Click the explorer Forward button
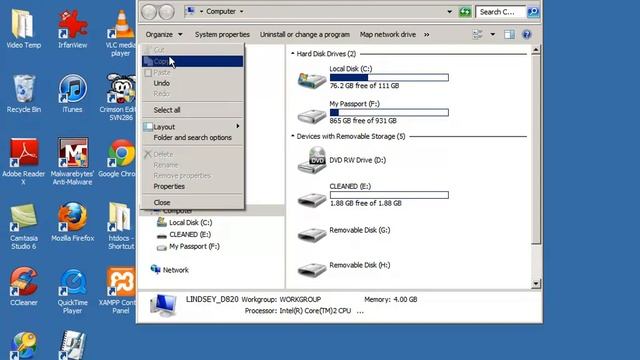This screenshot has width=640, height=360. click(166, 12)
